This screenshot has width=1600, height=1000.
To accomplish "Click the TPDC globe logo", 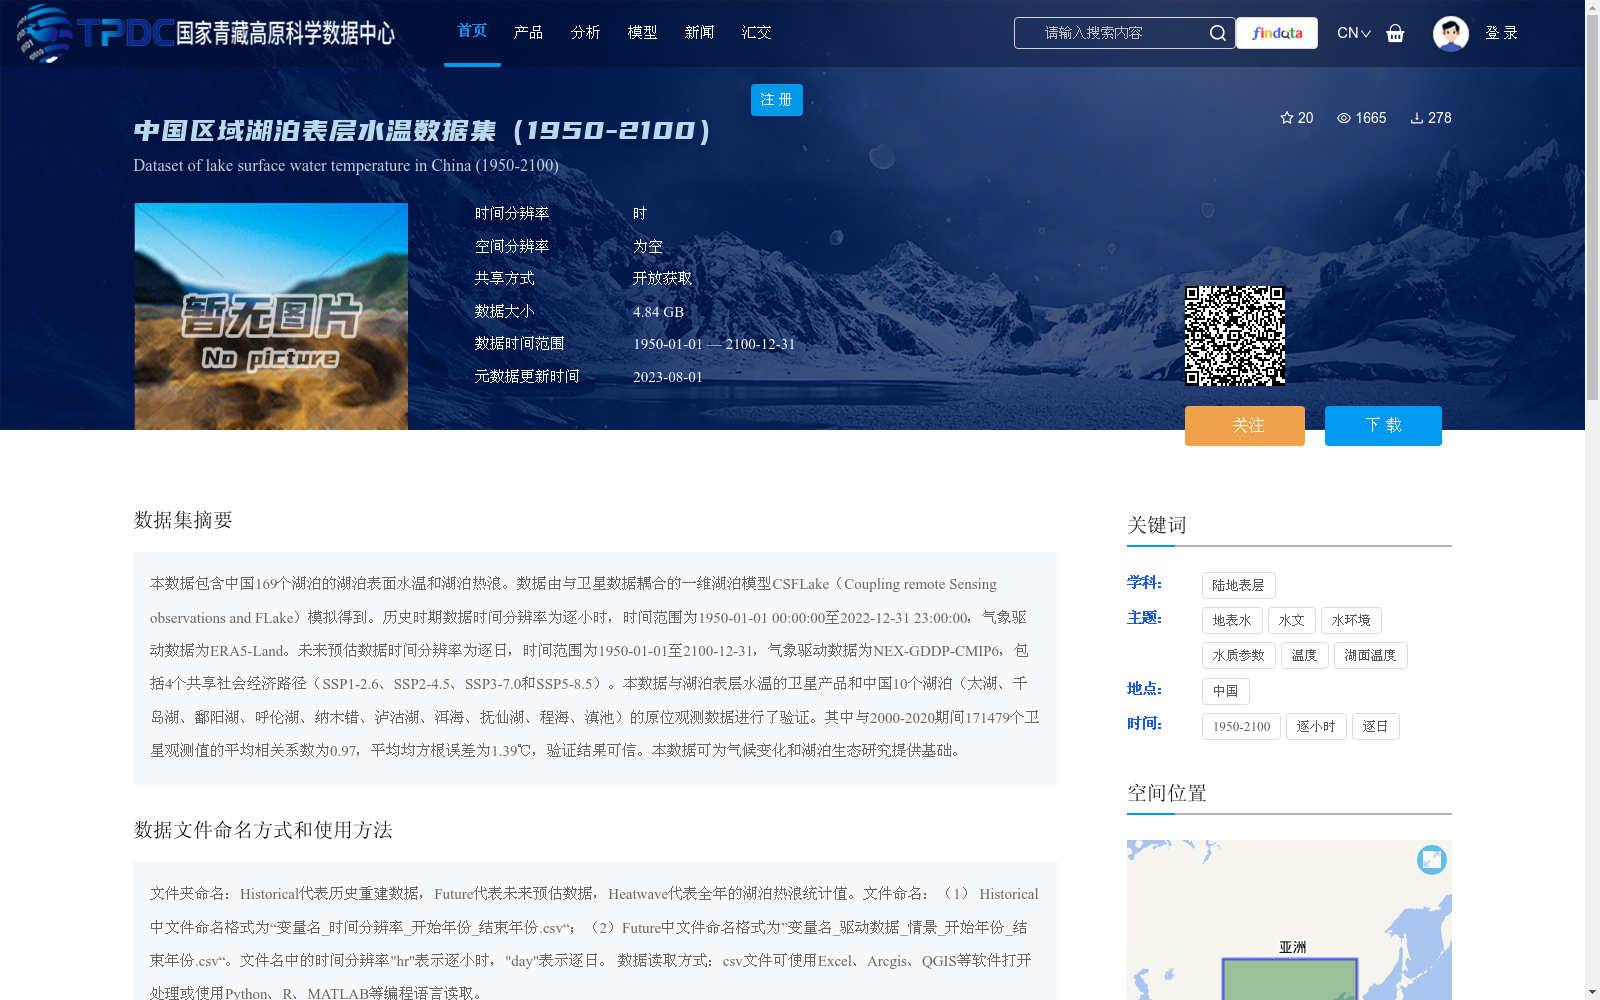I will pos(44,33).
